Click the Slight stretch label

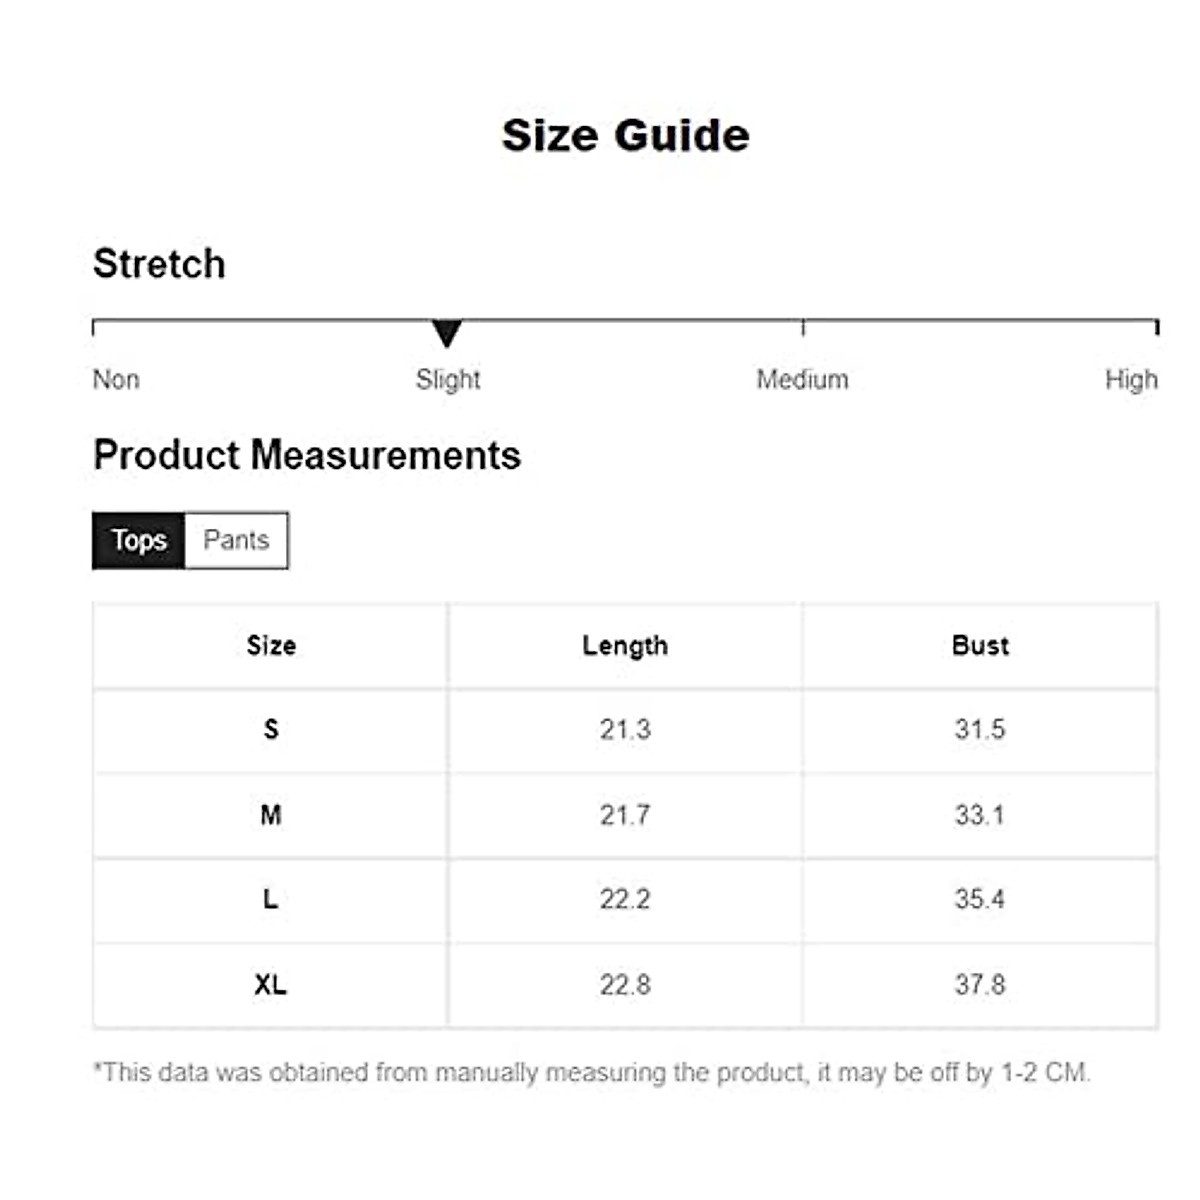point(448,380)
